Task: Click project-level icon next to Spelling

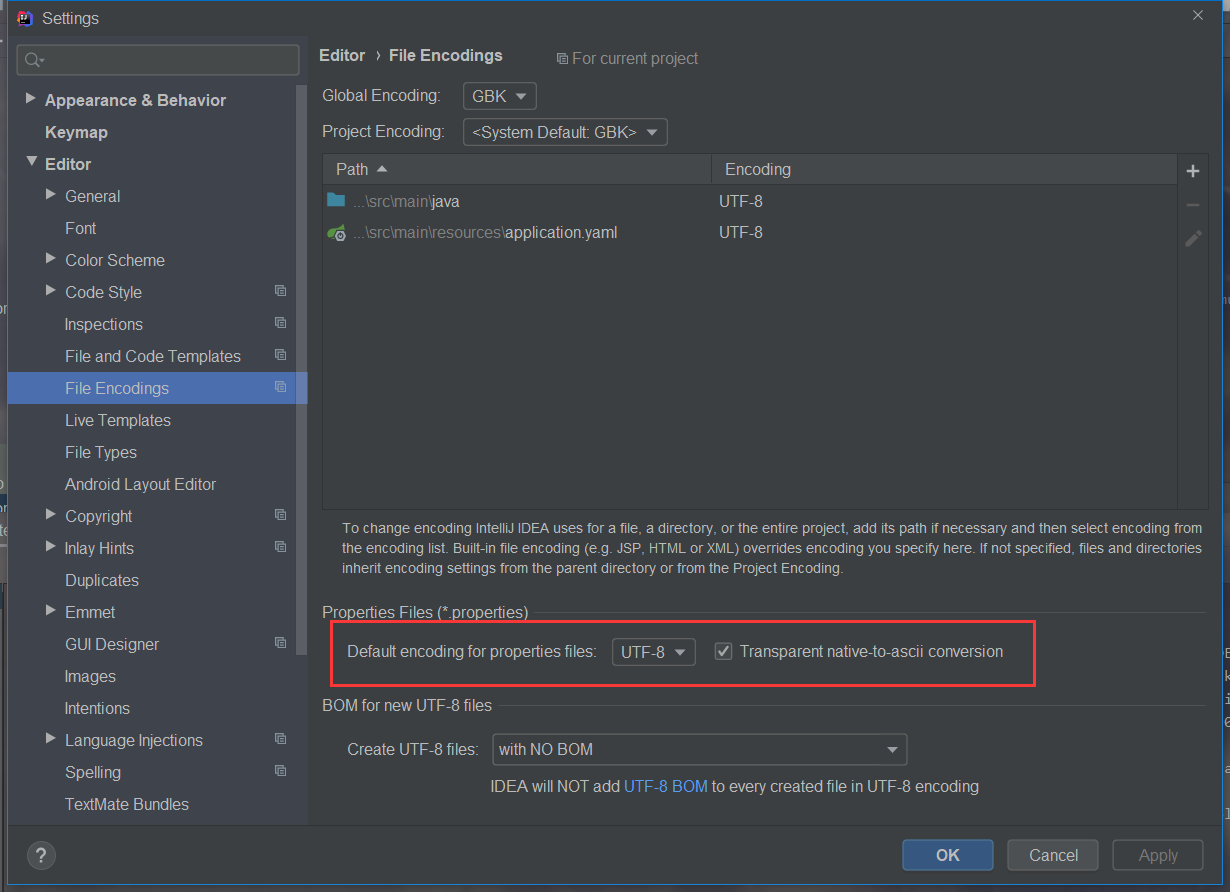Action: (x=280, y=771)
